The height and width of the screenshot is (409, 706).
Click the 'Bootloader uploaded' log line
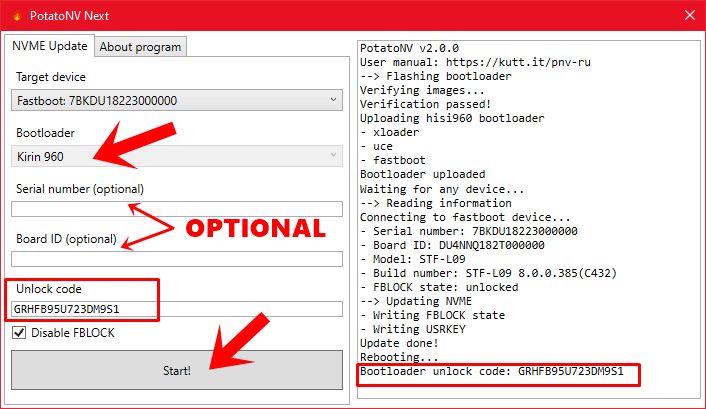pos(422,174)
